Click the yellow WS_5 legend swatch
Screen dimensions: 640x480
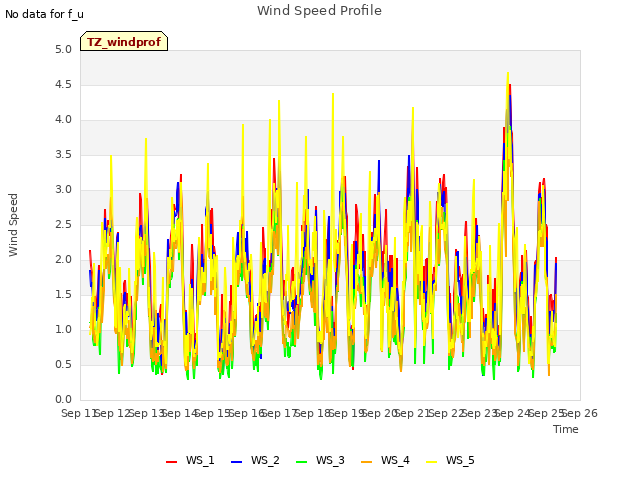pos(431,462)
